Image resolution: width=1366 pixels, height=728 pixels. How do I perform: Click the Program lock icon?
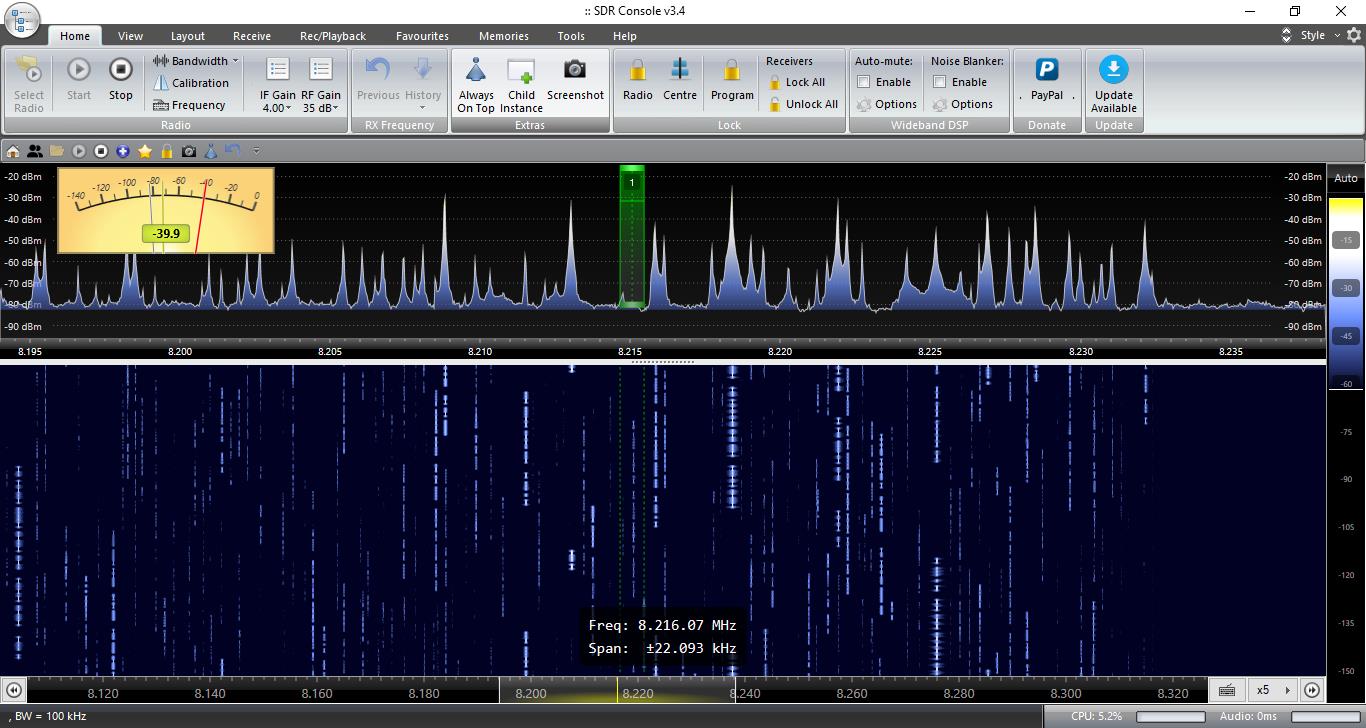[x=732, y=70]
